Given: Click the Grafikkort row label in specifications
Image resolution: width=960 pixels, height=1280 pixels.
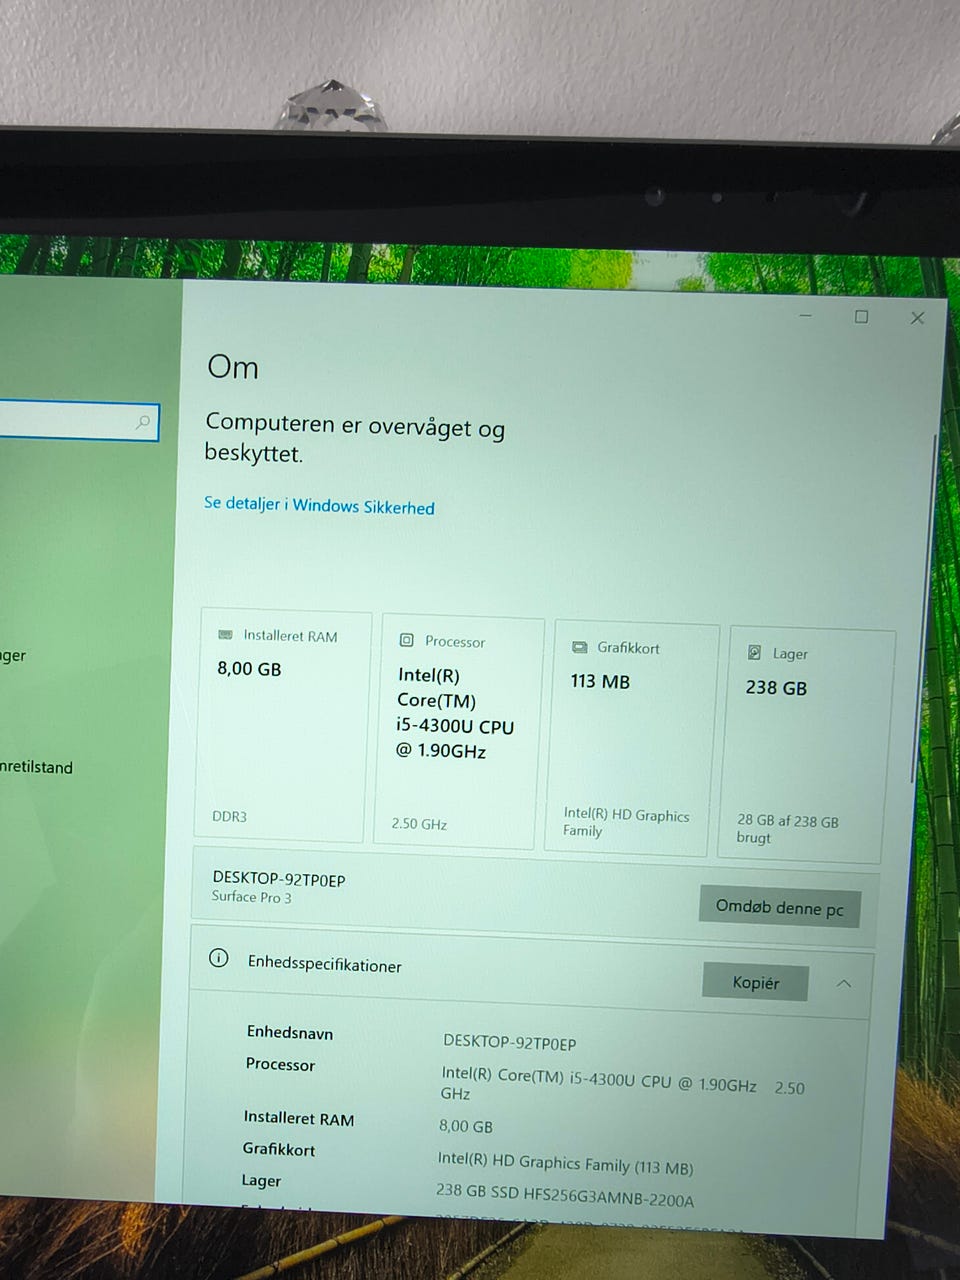Looking at the screenshot, I should [x=278, y=1149].
